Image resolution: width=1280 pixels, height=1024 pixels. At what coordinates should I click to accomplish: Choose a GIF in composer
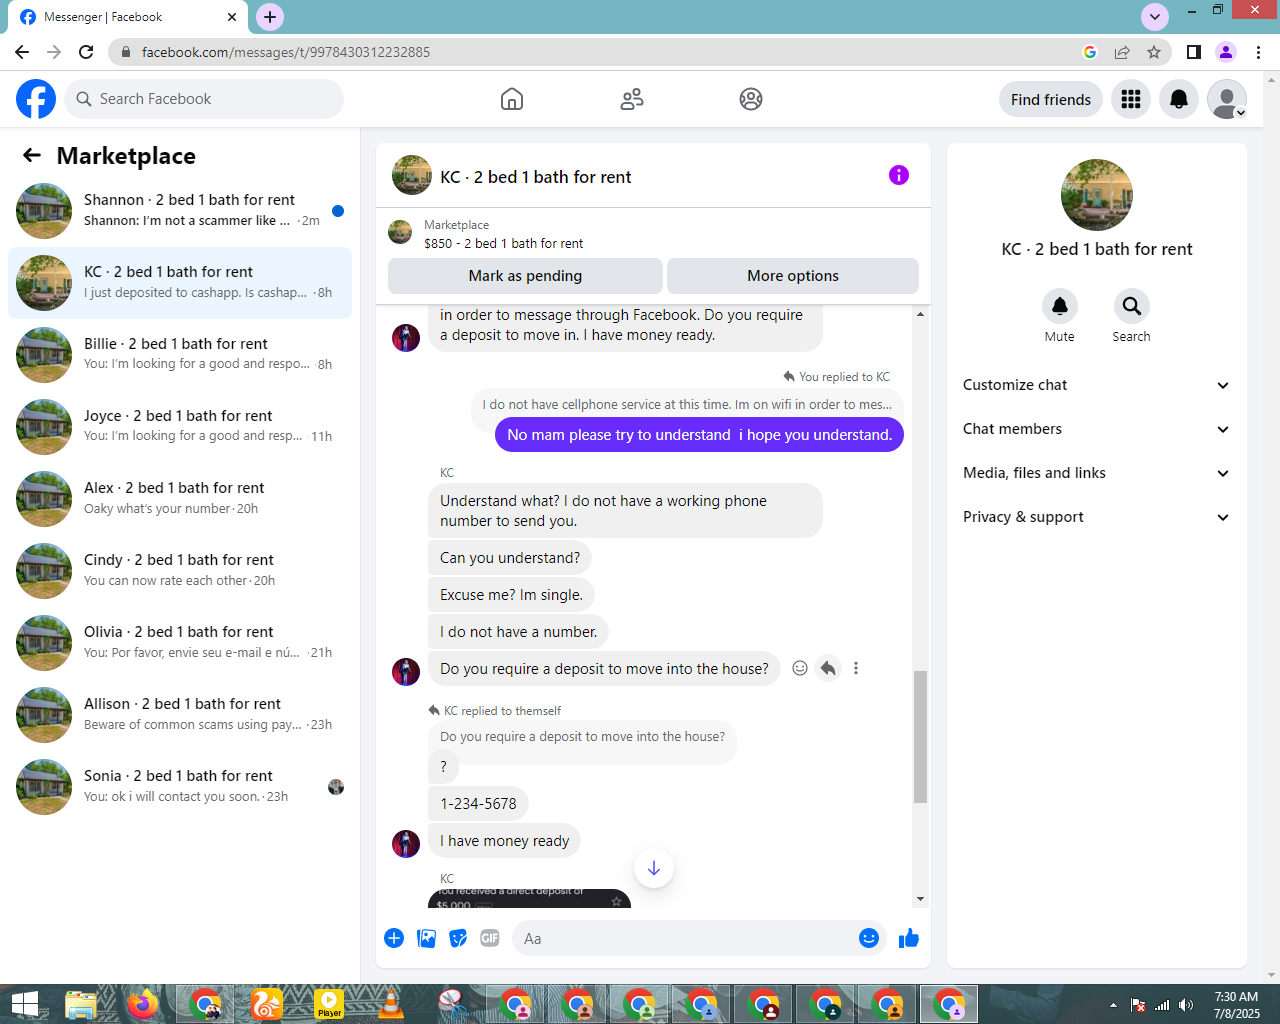point(490,938)
